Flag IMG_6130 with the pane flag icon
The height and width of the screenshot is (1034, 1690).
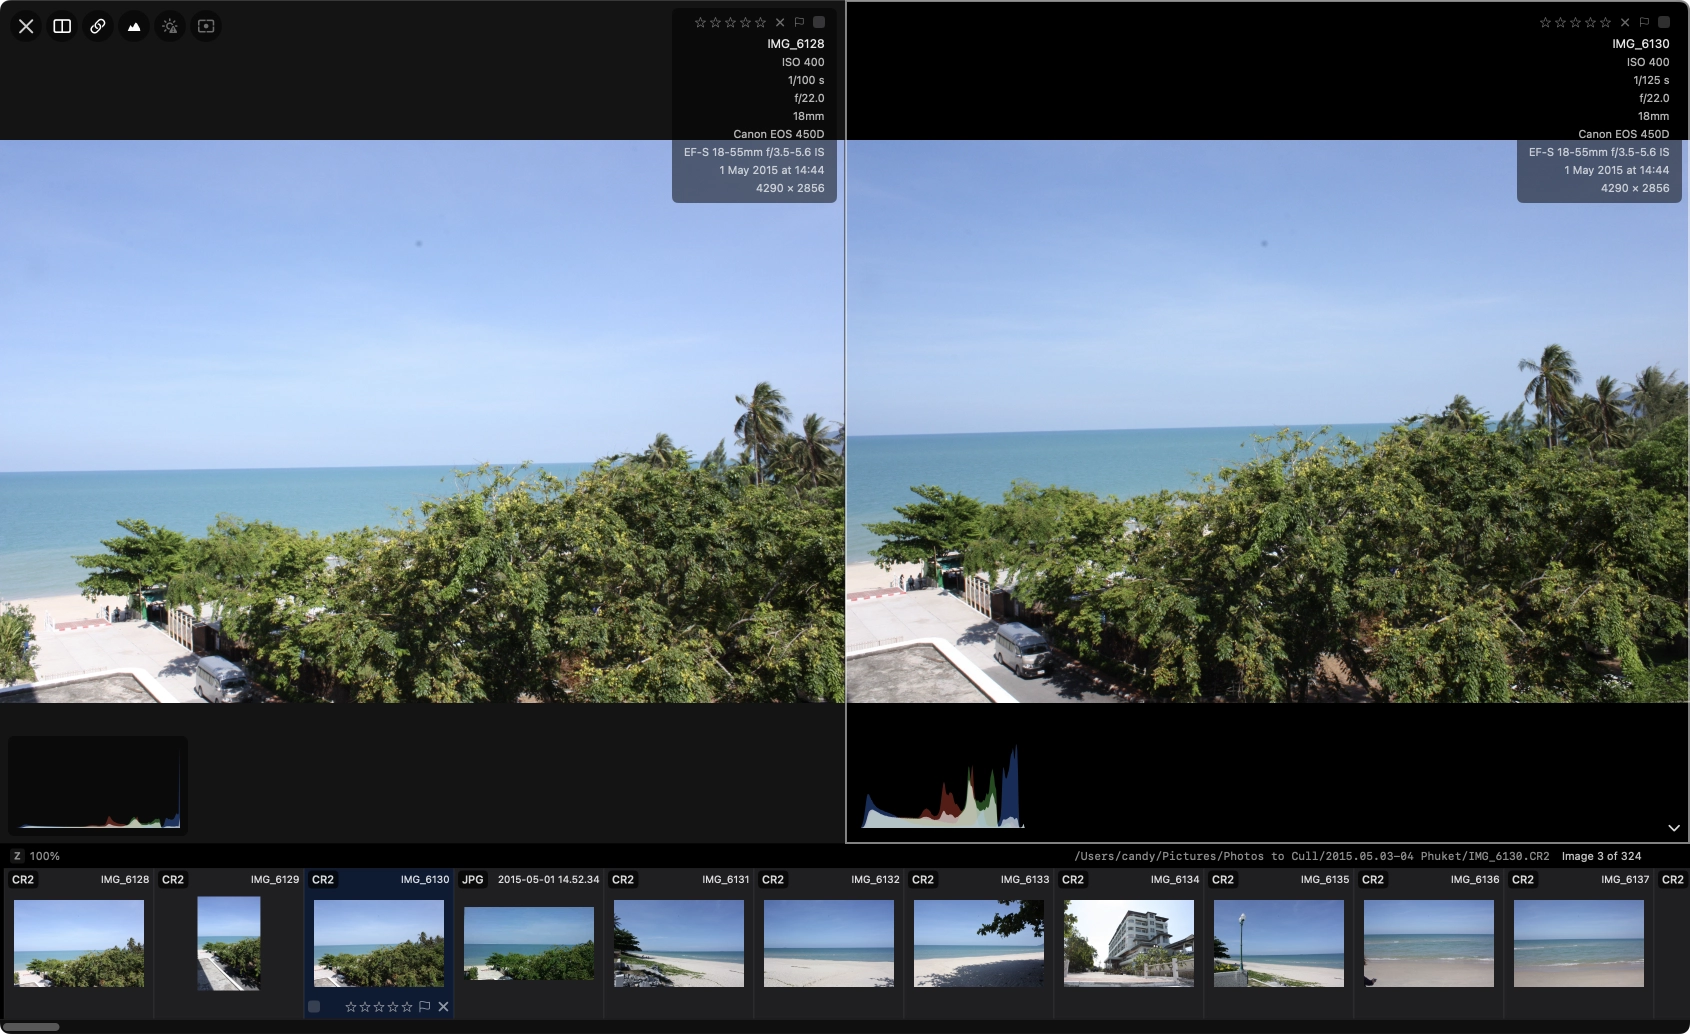pyautogui.click(x=1644, y=22)
